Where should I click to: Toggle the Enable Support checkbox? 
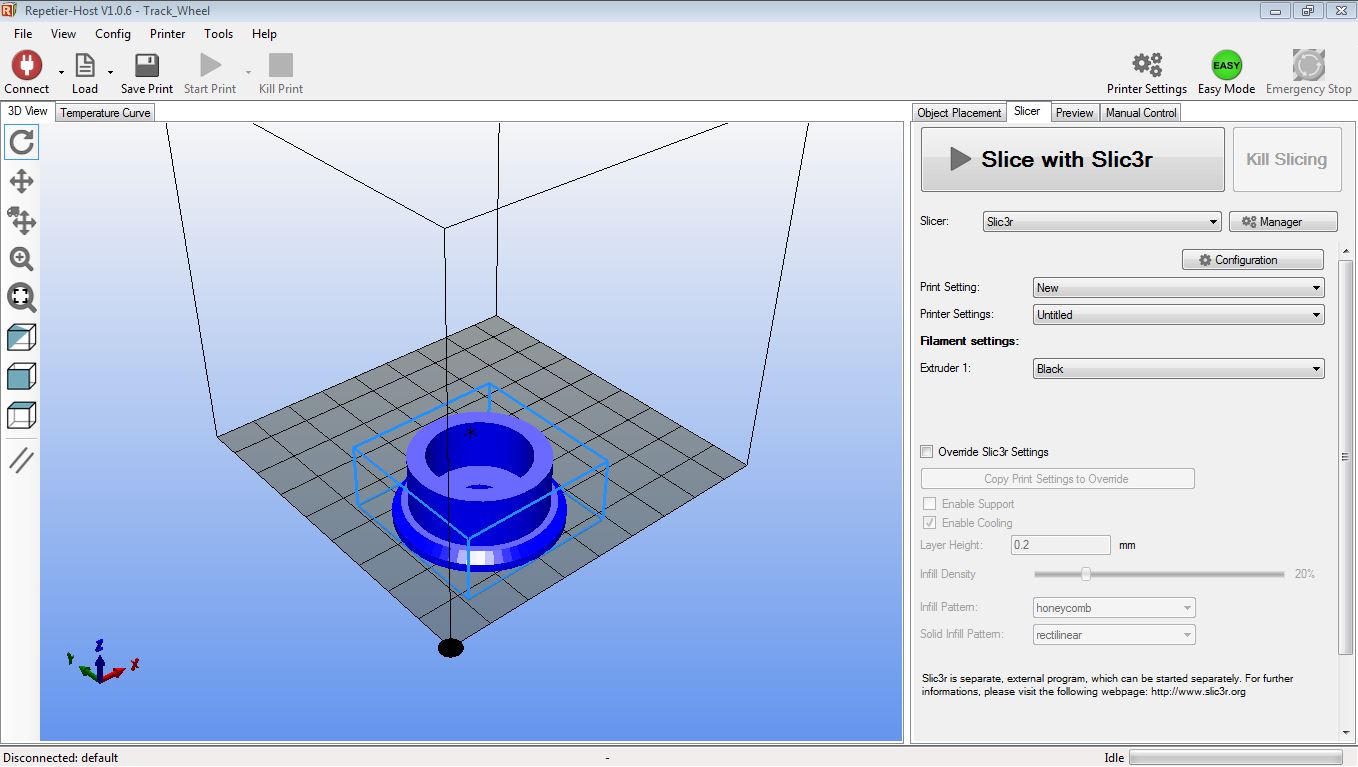(930, 504)
